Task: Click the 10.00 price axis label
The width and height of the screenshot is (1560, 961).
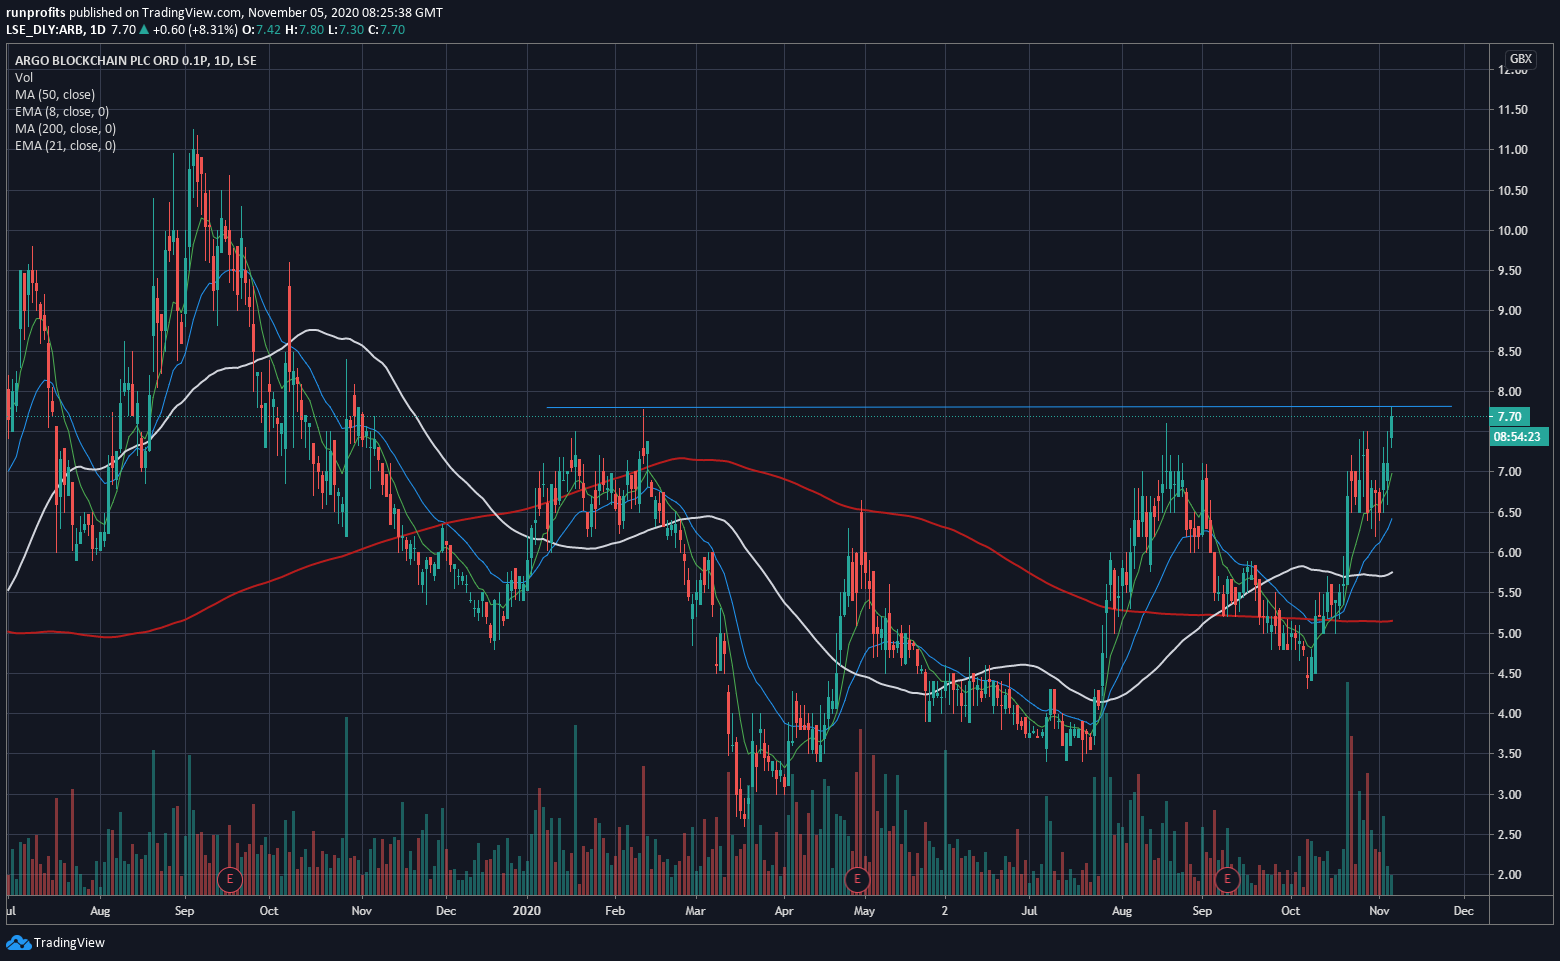Action: 1513,231
